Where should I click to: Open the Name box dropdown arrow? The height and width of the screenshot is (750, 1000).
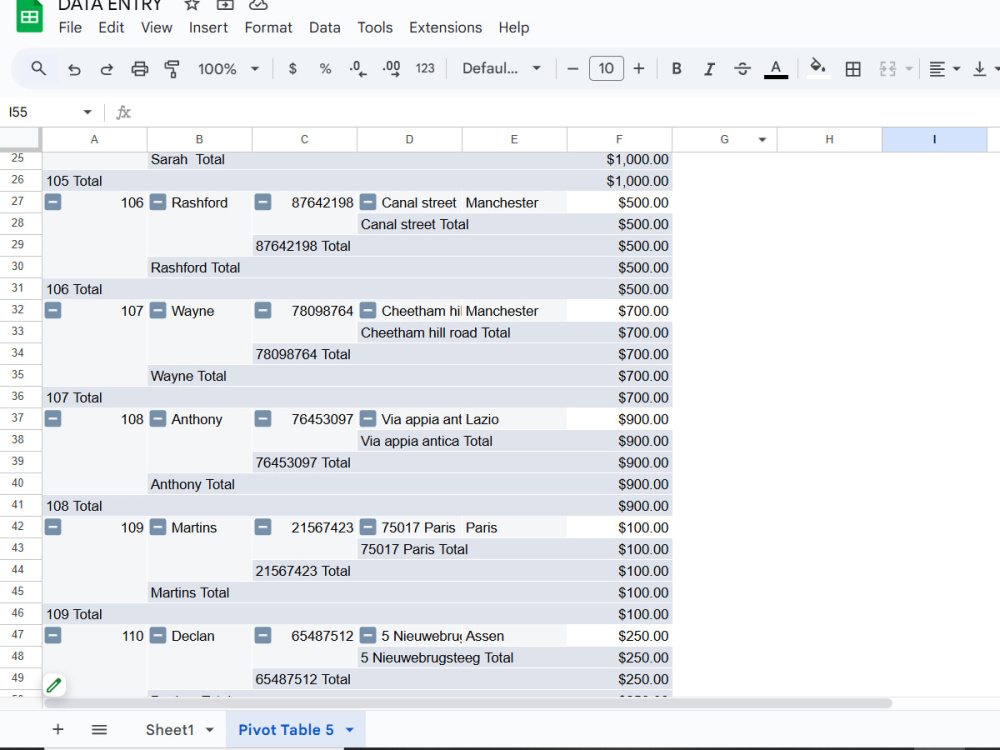87,112
